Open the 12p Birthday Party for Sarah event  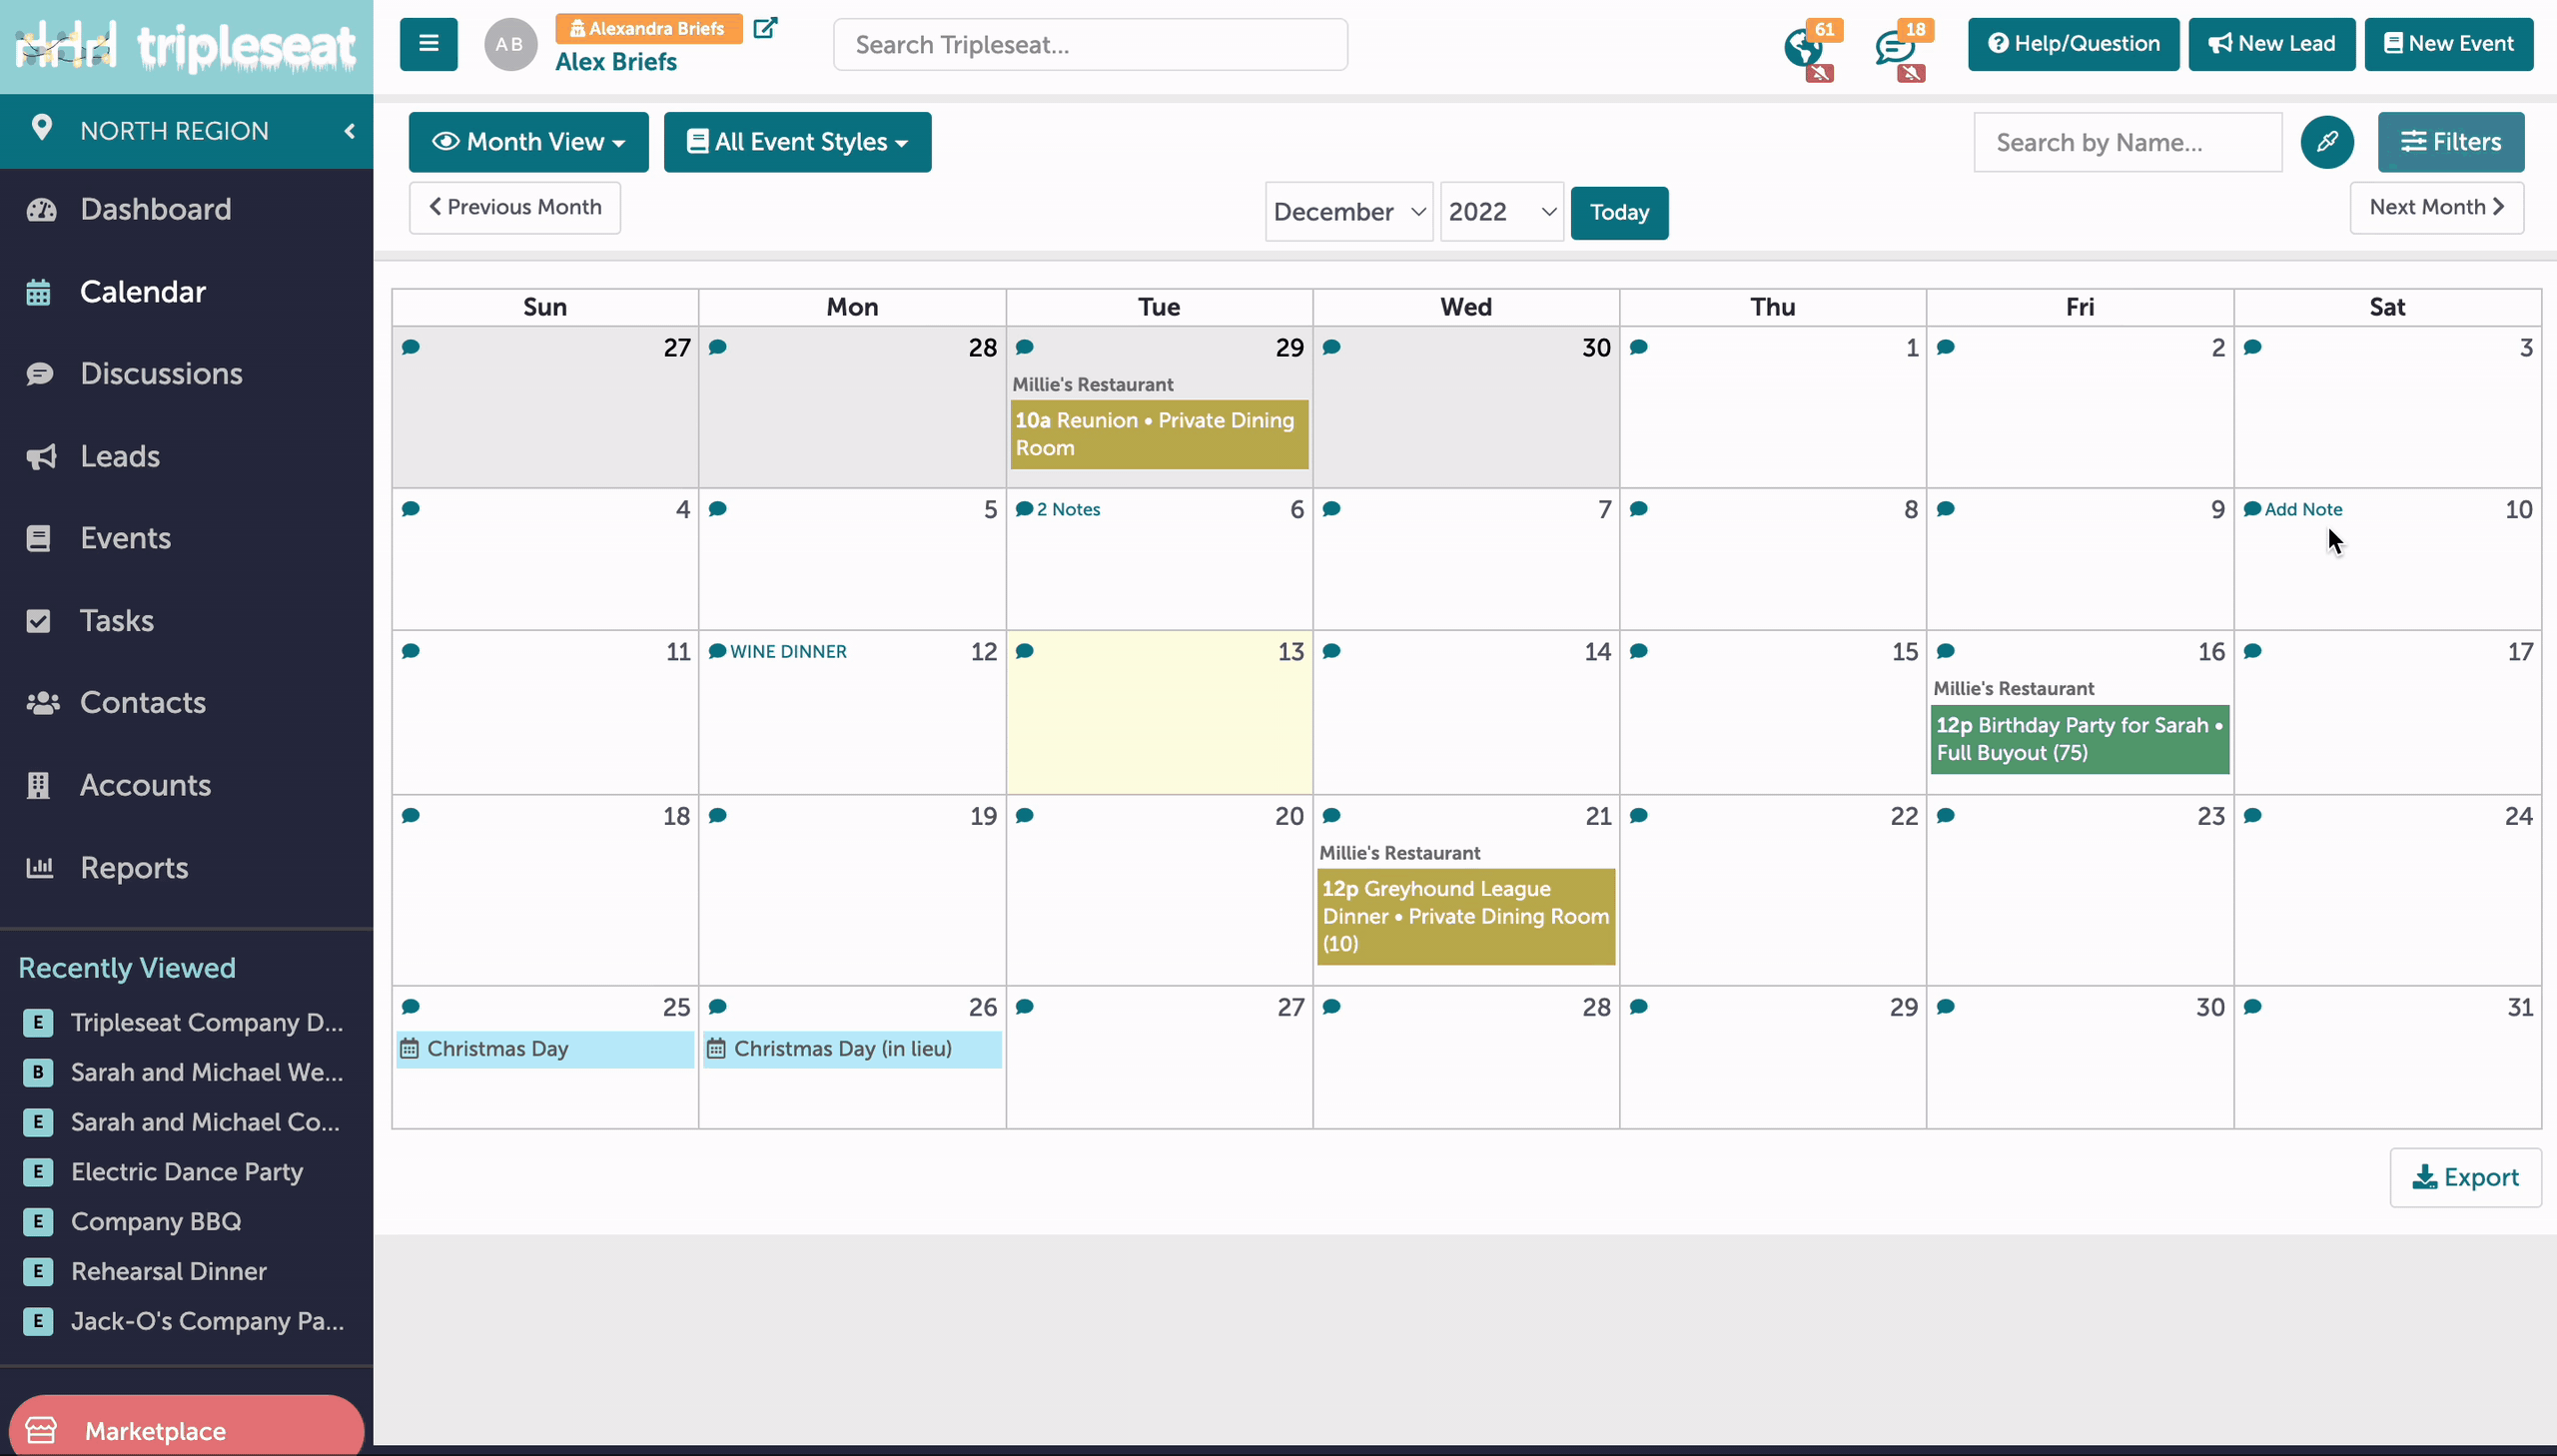click(x=2079, y=739)
